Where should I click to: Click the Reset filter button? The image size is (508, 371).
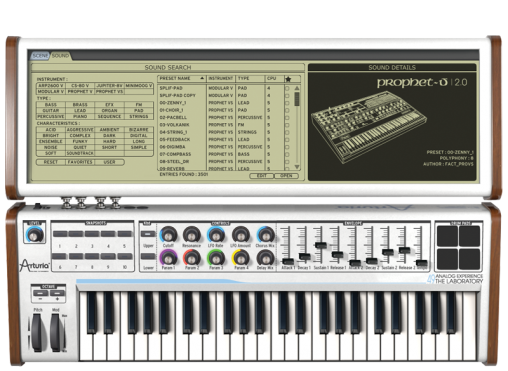click(51, 162)
